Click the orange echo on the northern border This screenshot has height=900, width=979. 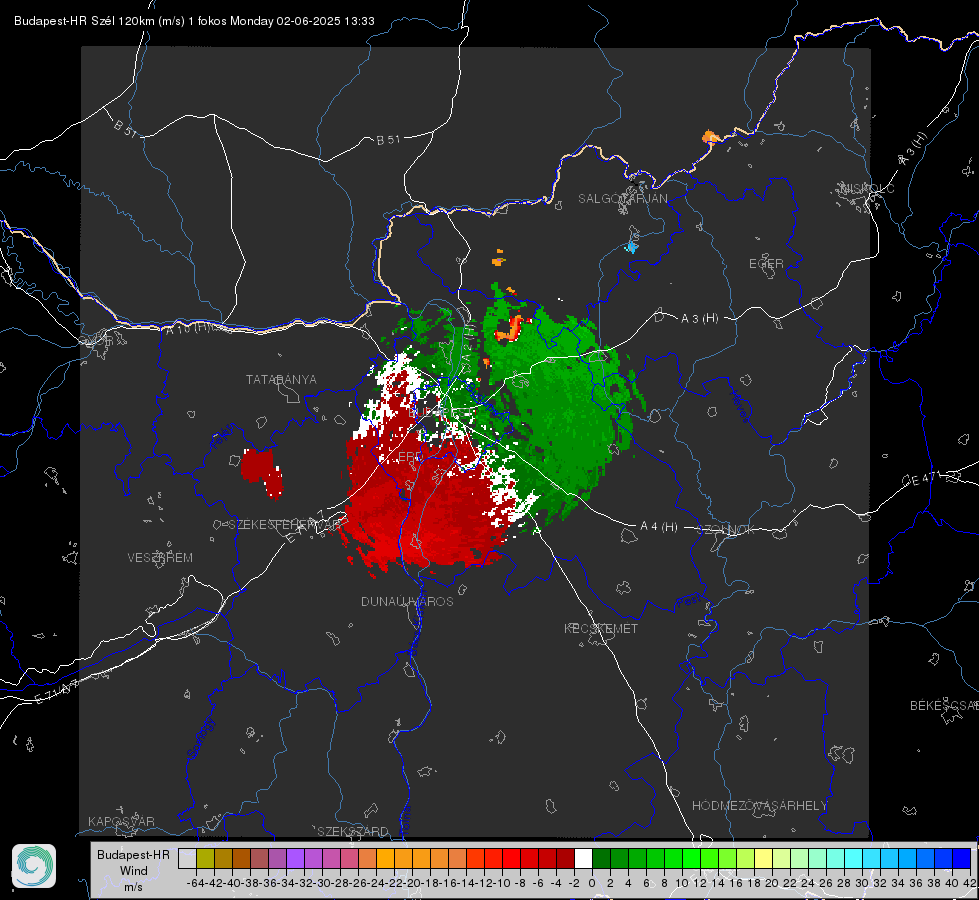[710, 137]
